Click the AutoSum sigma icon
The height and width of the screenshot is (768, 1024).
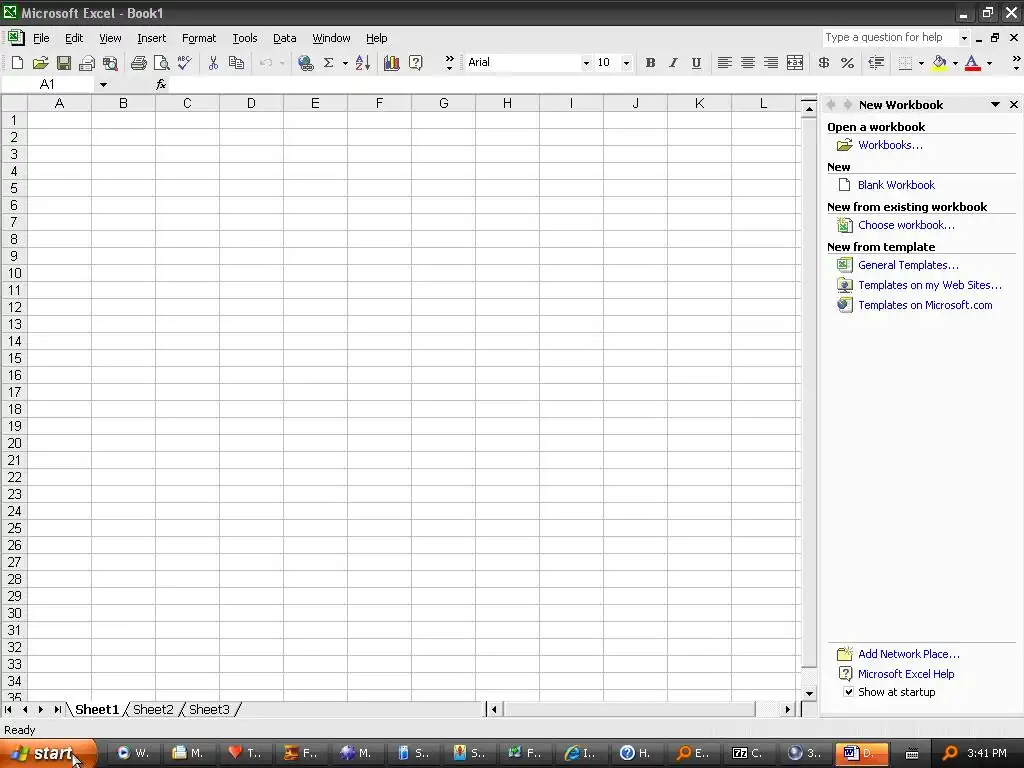click(x=328, y=63)
